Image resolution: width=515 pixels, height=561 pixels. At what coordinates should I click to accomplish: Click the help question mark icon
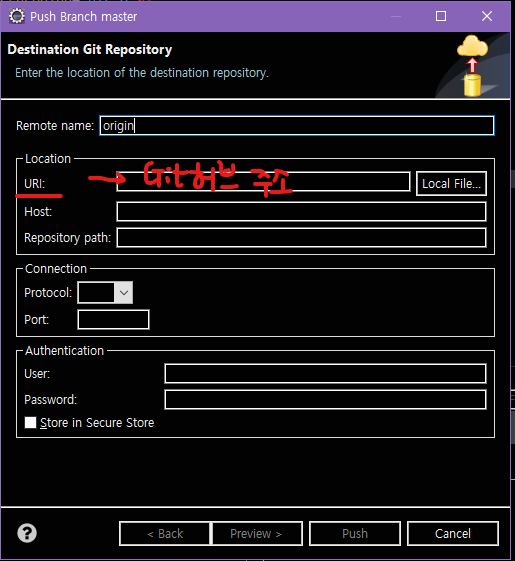click(27, 533)
